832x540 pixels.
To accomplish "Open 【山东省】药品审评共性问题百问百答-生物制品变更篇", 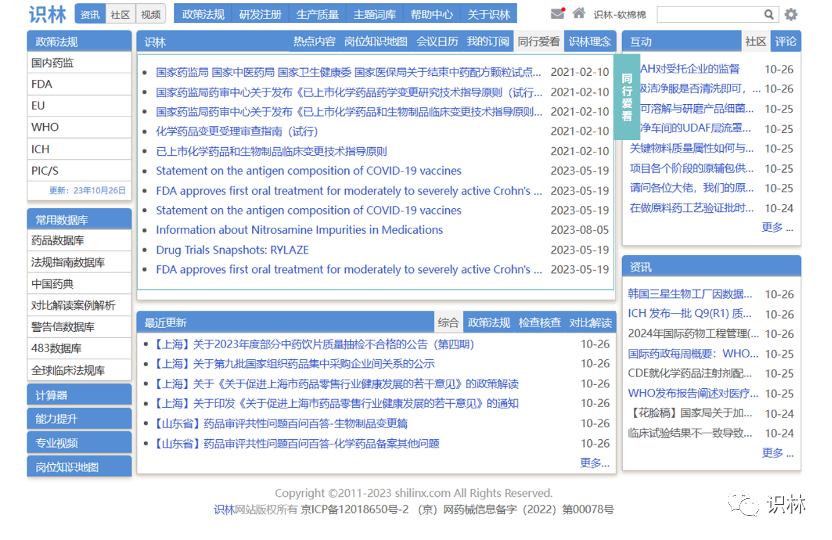I will click(x=280, y=423).
